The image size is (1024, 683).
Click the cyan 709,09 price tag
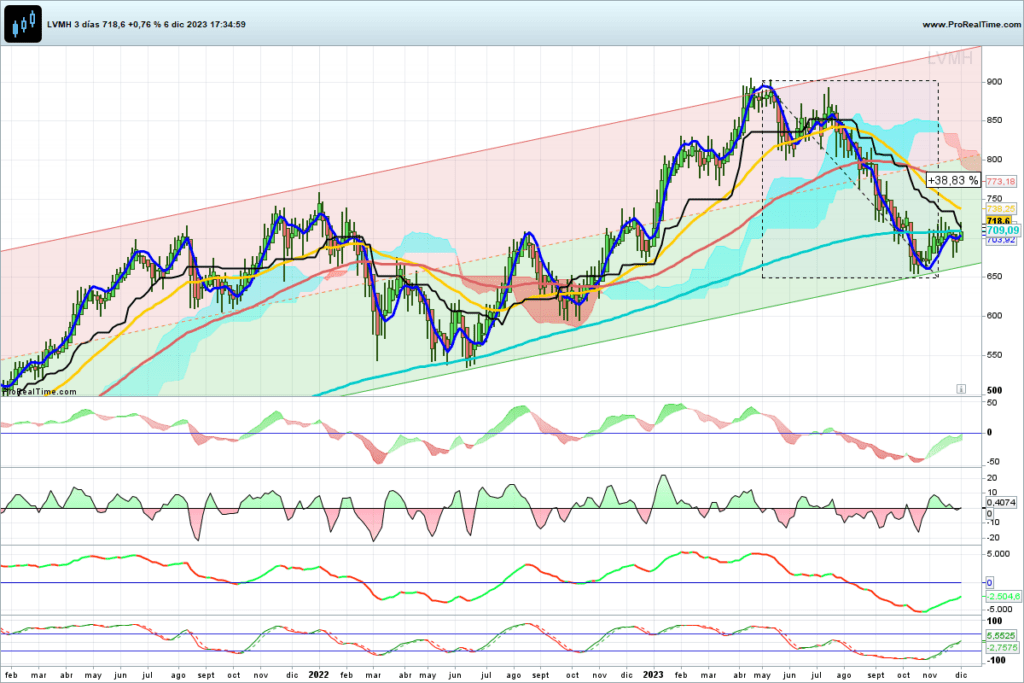tap(1002, 230)
